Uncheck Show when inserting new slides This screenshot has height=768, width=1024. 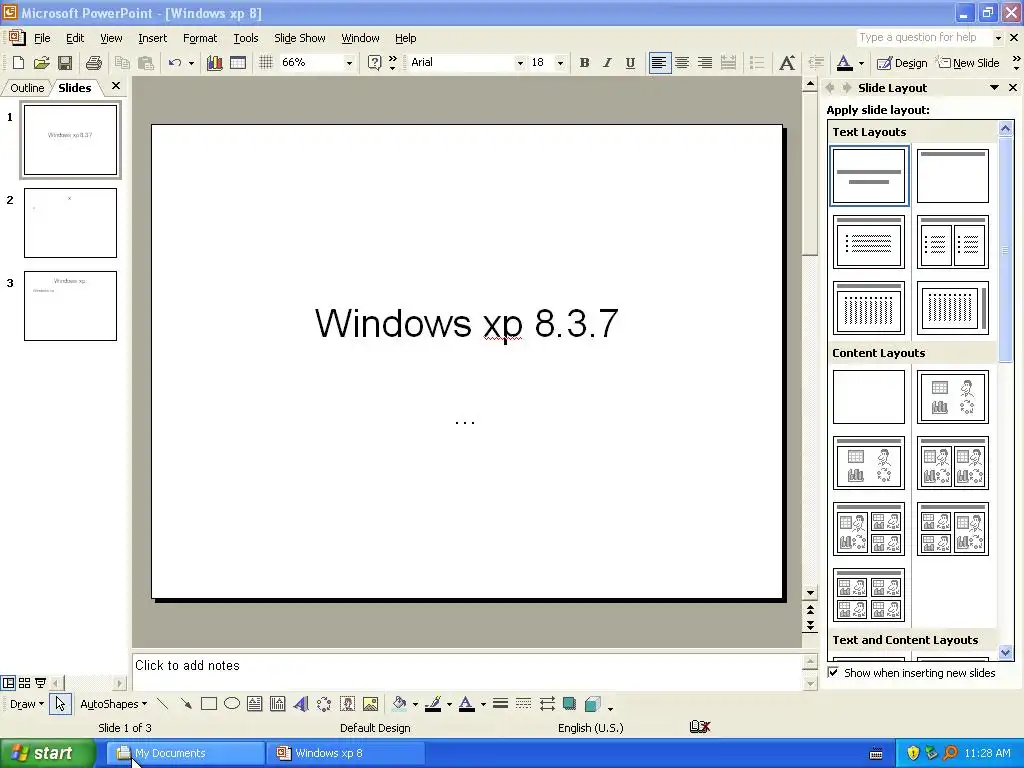[x=833, y=672]
